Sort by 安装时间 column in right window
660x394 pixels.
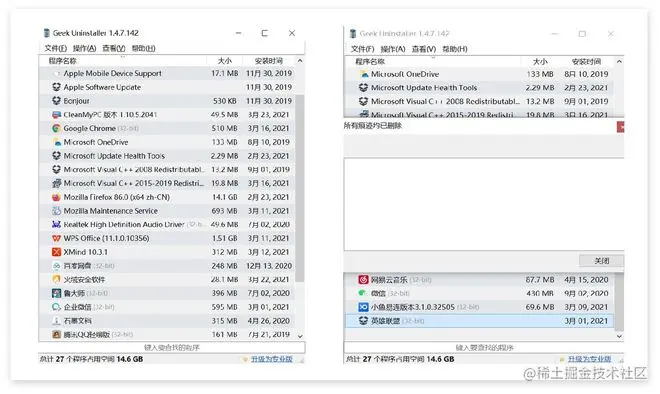tap(586, 62)
